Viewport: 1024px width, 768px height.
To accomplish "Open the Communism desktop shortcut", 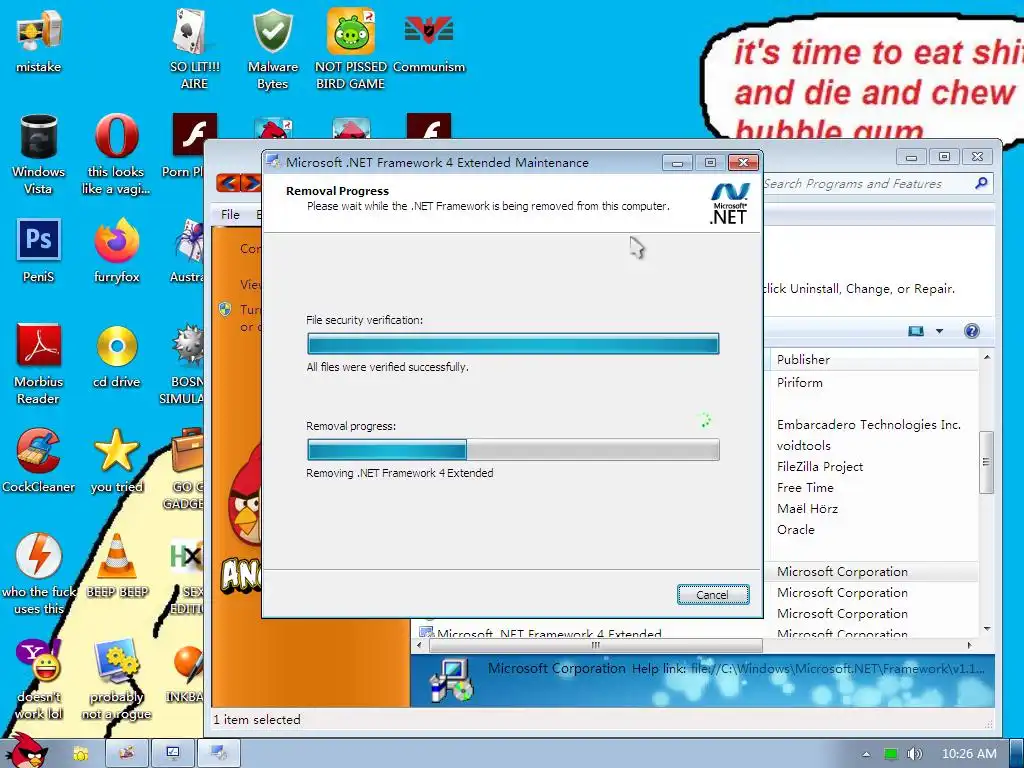I will pos(429,42).
